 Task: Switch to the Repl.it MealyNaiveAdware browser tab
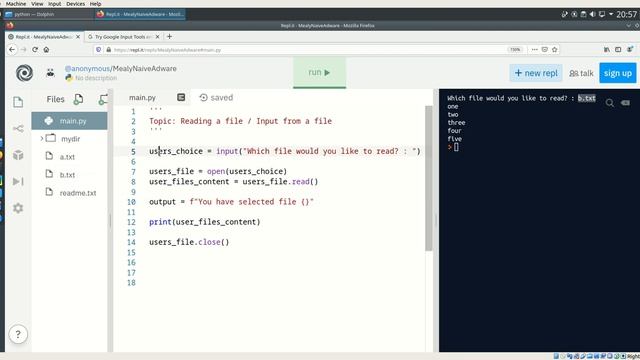(44, 37)
